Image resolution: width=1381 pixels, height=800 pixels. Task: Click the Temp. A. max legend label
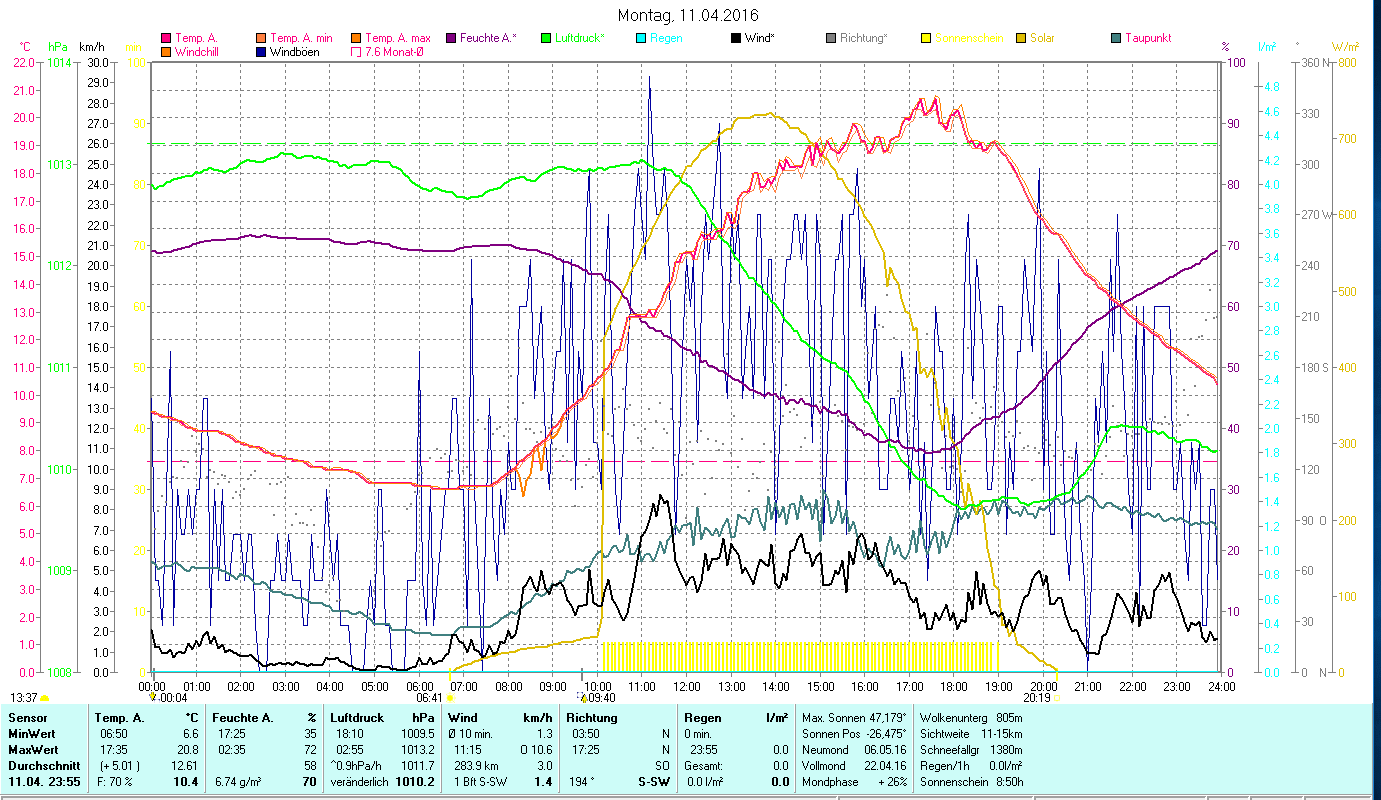coord(397,38)
